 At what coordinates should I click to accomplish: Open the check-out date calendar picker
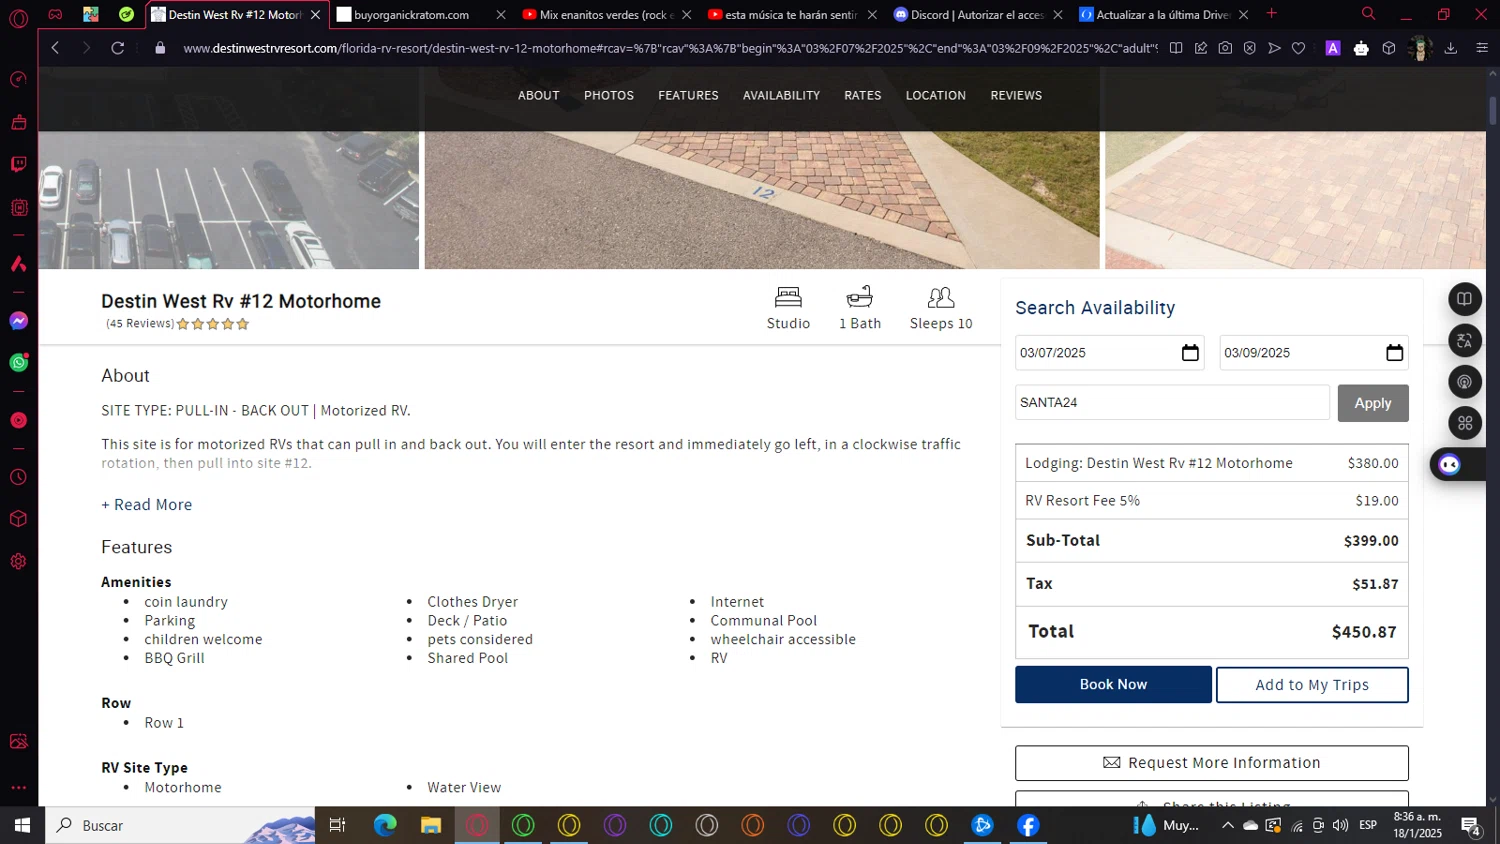[1395, 353]
